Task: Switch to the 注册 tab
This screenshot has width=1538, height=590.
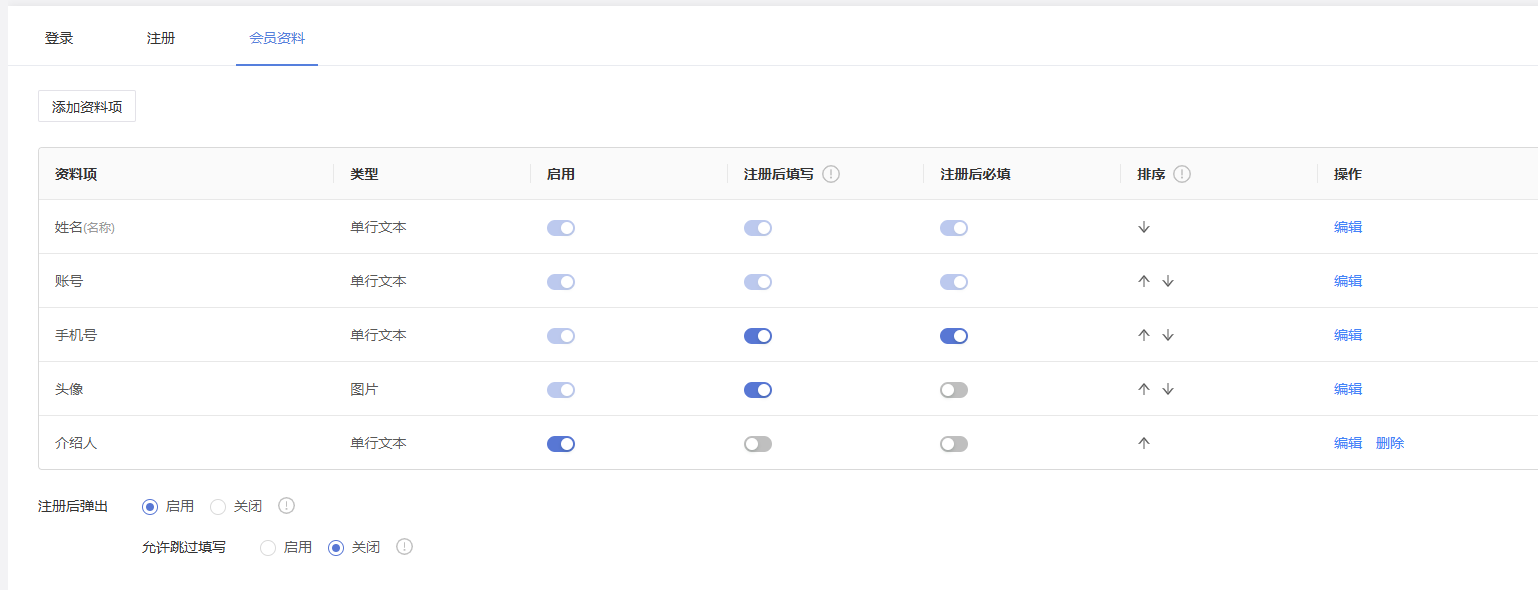Action: (161, 38)
